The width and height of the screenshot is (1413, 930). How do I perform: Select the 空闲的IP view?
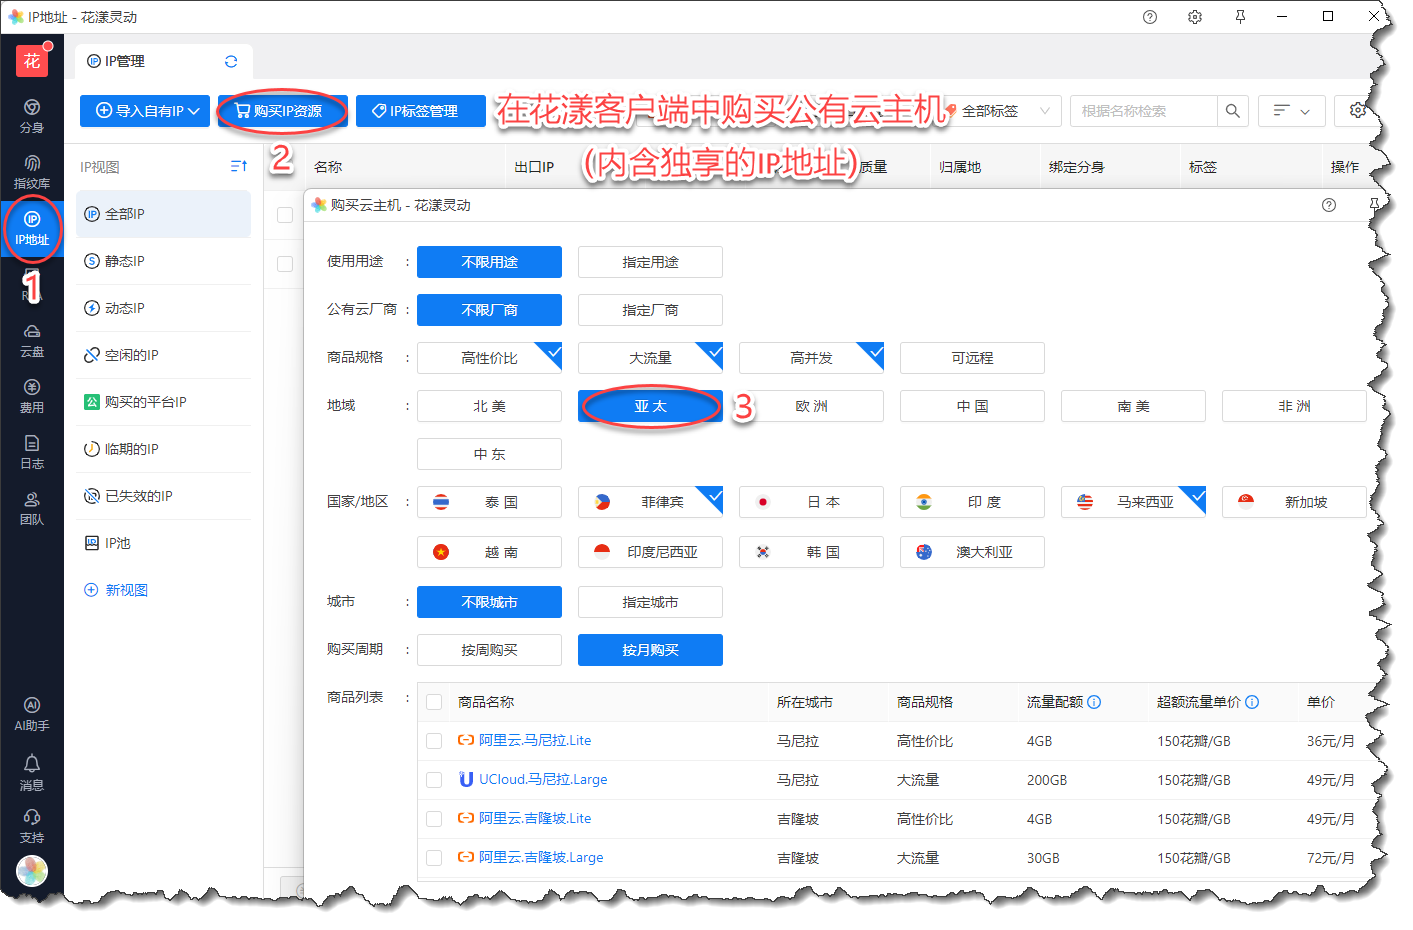click(163, 355)
